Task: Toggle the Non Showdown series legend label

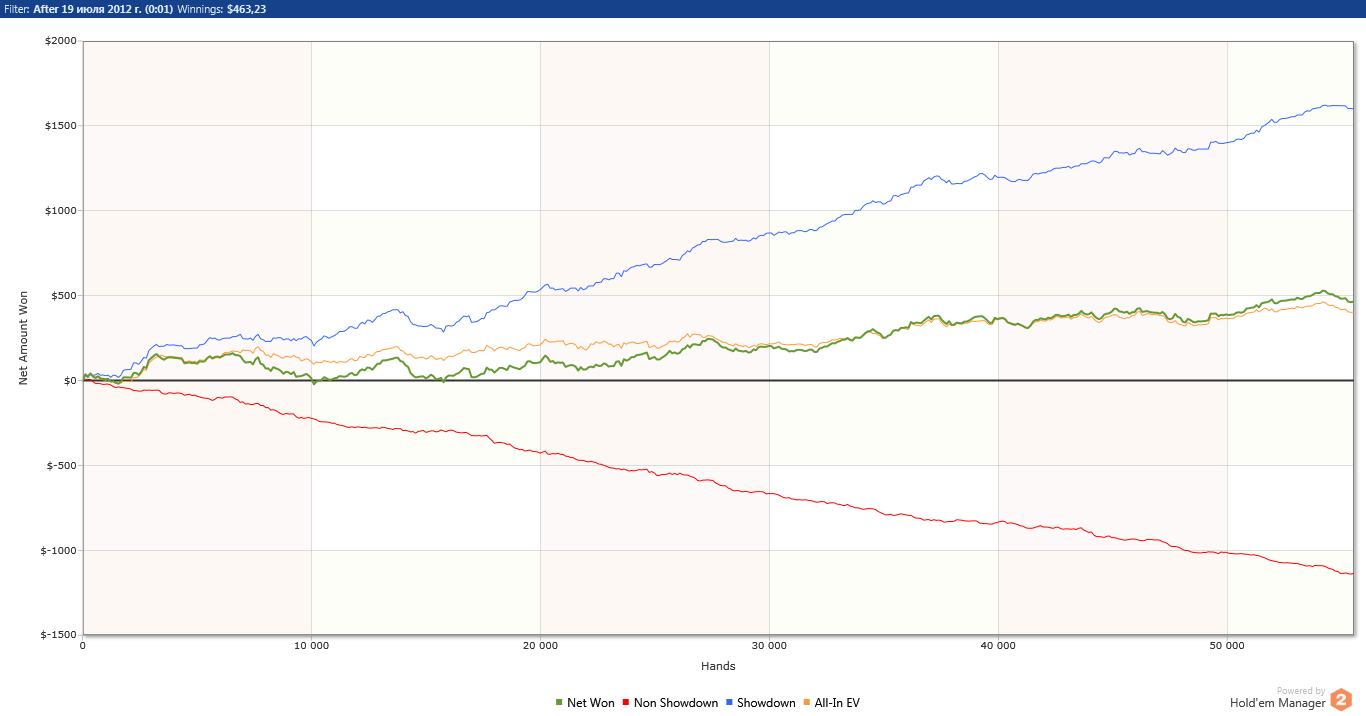Action: pyautogui.click(x=676, y=703)
